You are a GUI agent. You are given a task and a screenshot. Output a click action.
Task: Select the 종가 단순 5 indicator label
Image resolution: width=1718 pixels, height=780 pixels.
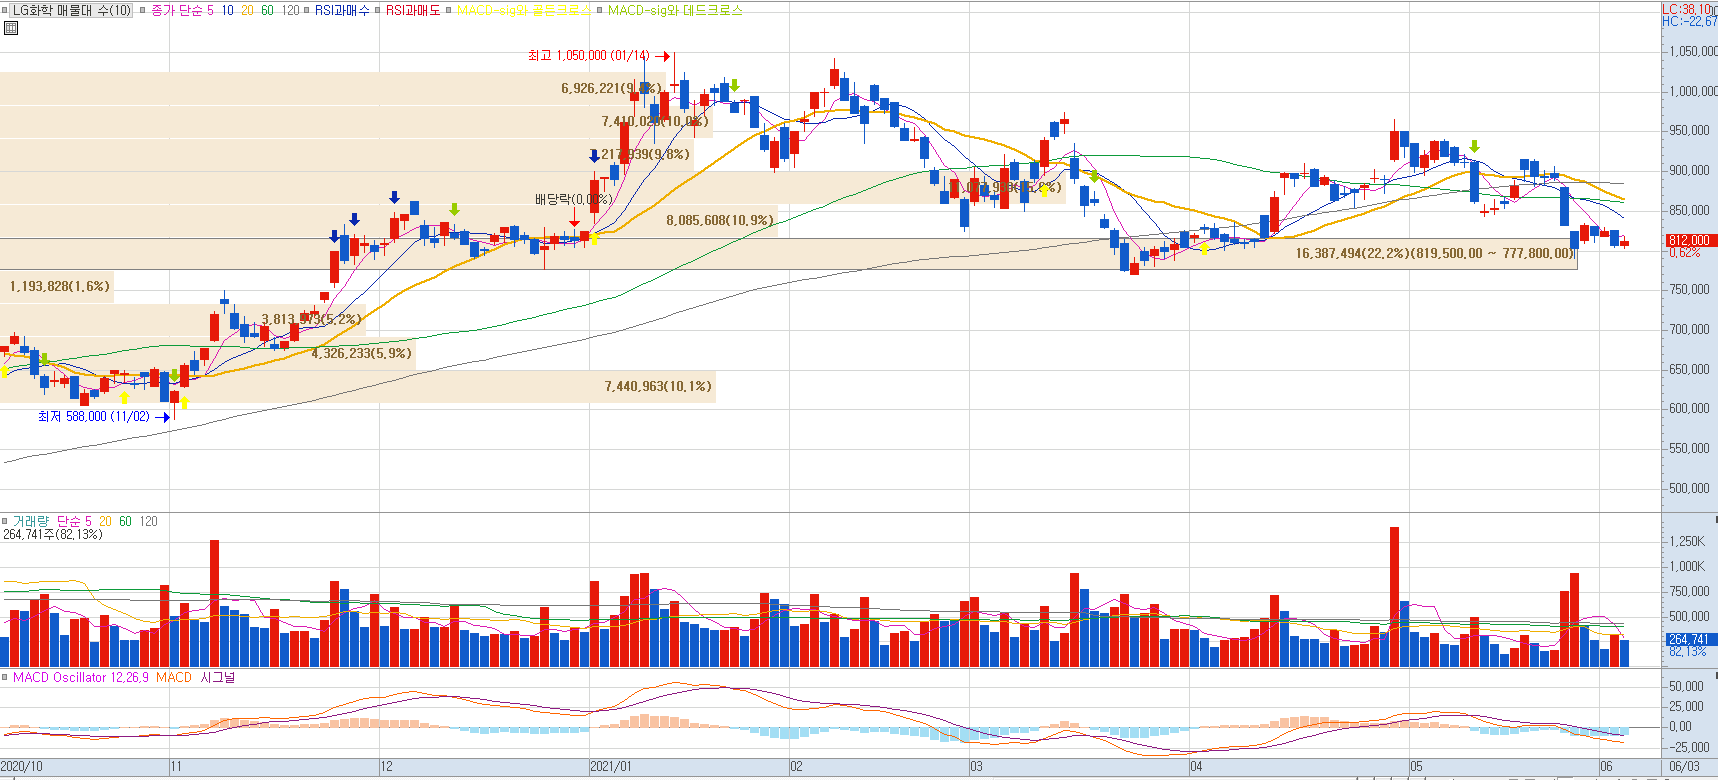point(182,10)
